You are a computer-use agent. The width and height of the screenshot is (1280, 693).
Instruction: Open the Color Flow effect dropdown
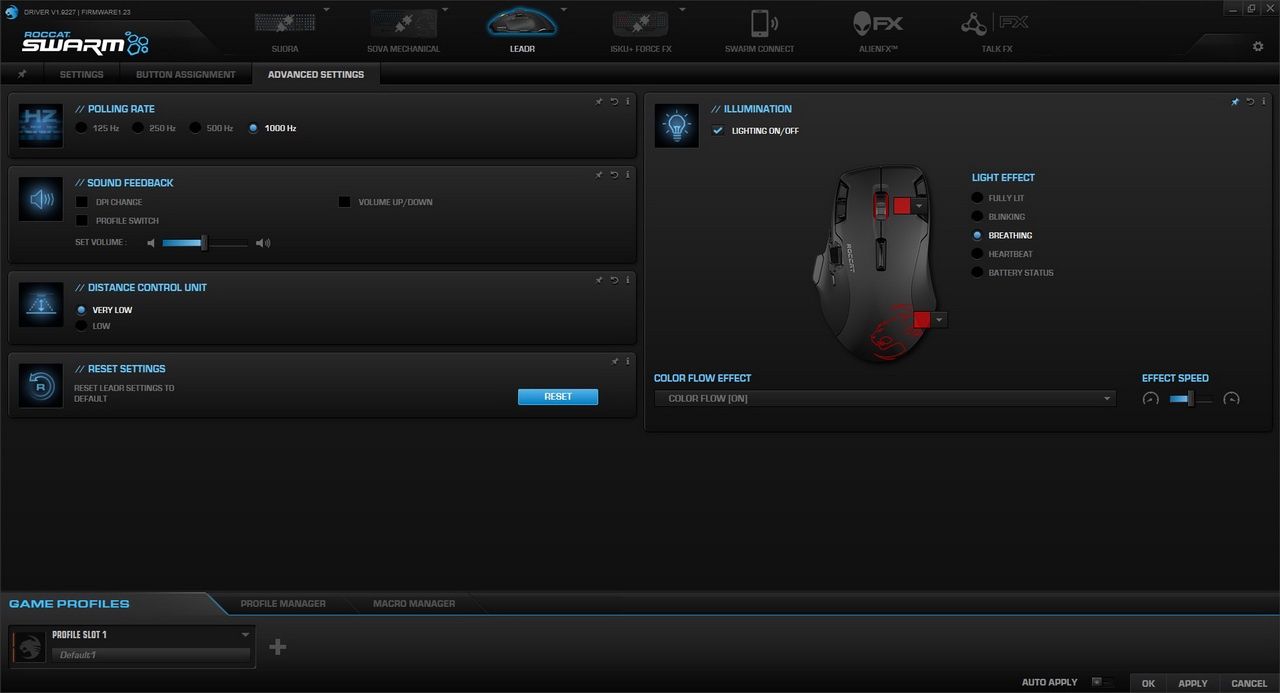point(885,398)
